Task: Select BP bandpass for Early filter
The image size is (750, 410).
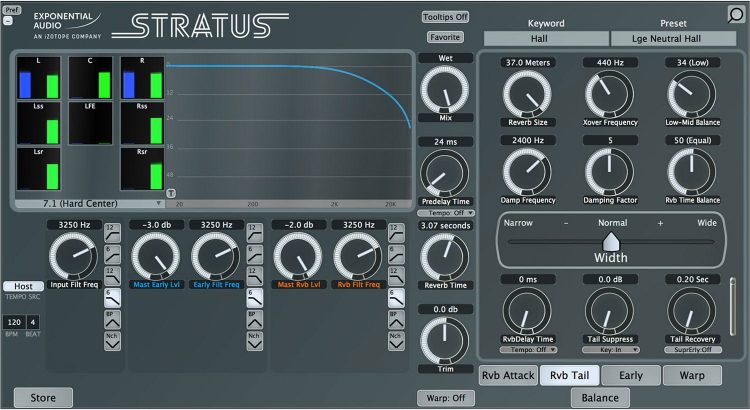Action: (254, 320)
